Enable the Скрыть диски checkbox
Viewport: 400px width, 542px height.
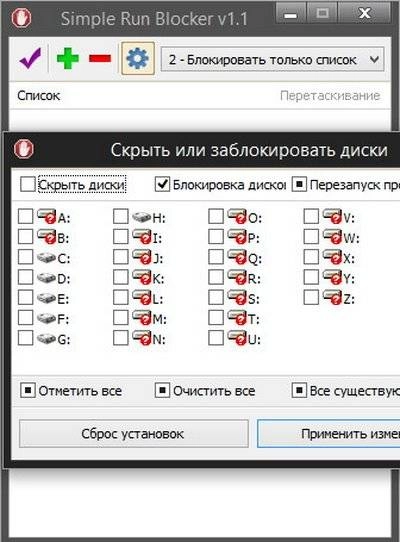tap(28, 184)
